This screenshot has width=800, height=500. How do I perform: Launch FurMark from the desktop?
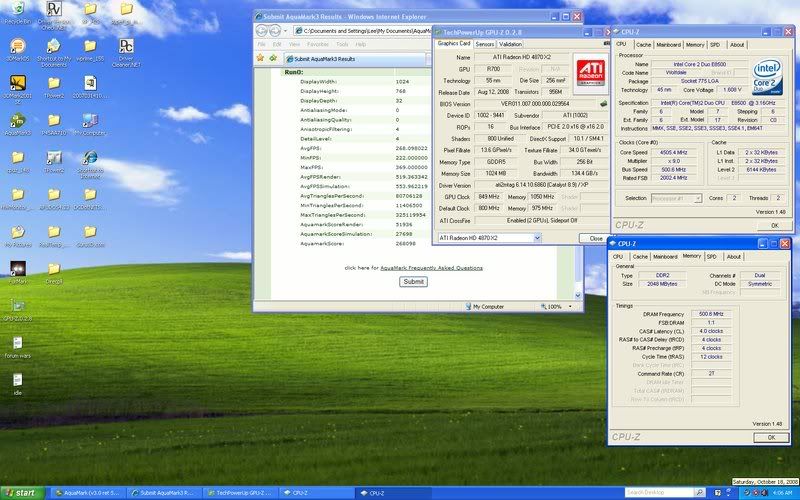[x=18, y=271]
